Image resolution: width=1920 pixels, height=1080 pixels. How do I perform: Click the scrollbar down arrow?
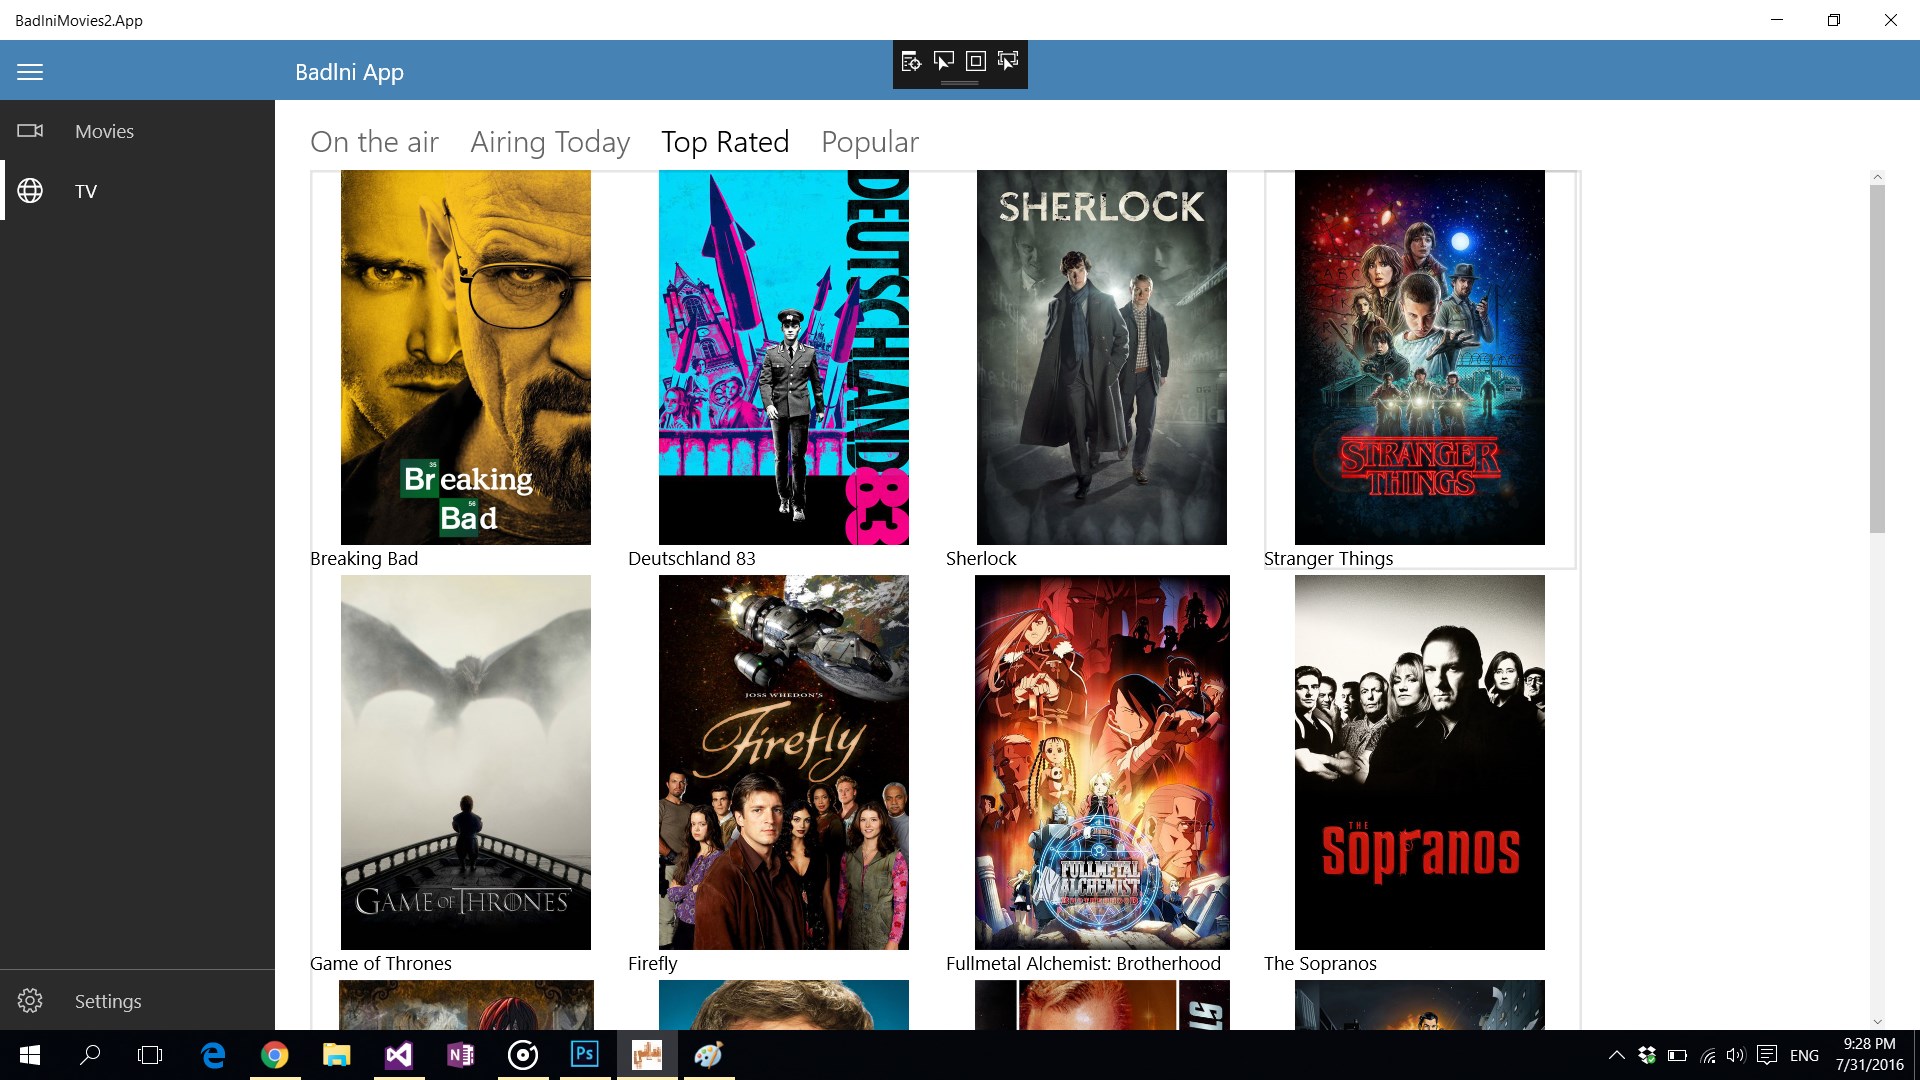point(1877,1021)
